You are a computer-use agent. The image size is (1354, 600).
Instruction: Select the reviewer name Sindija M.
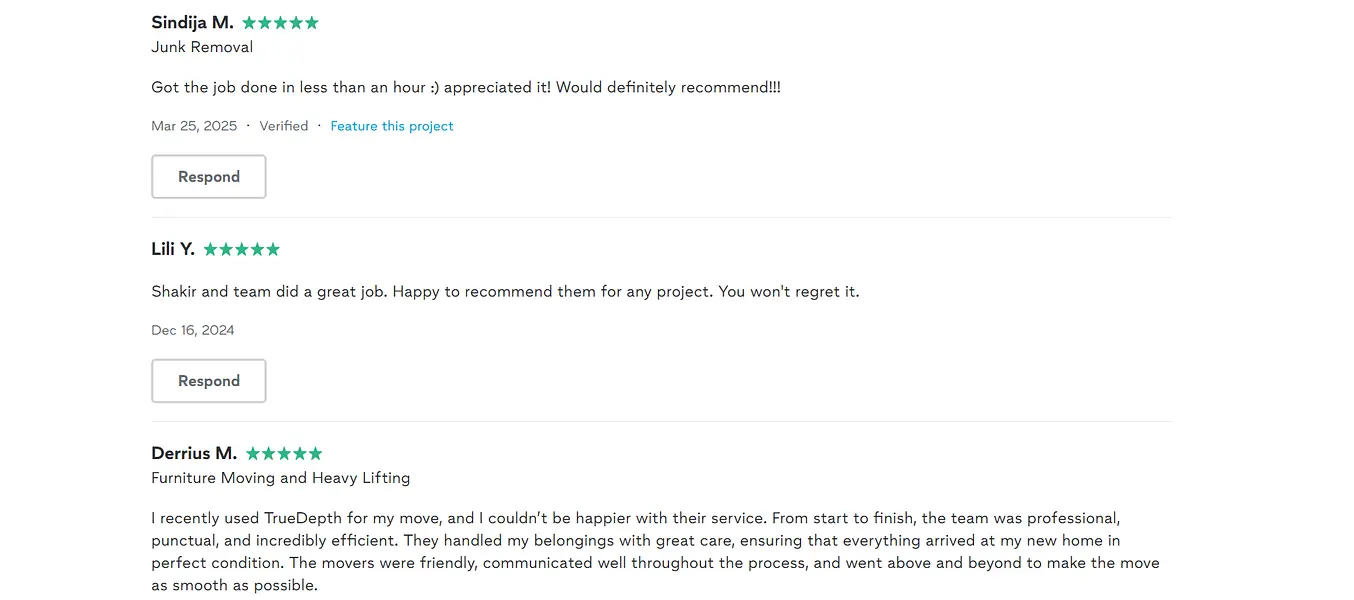coord(192,22)
